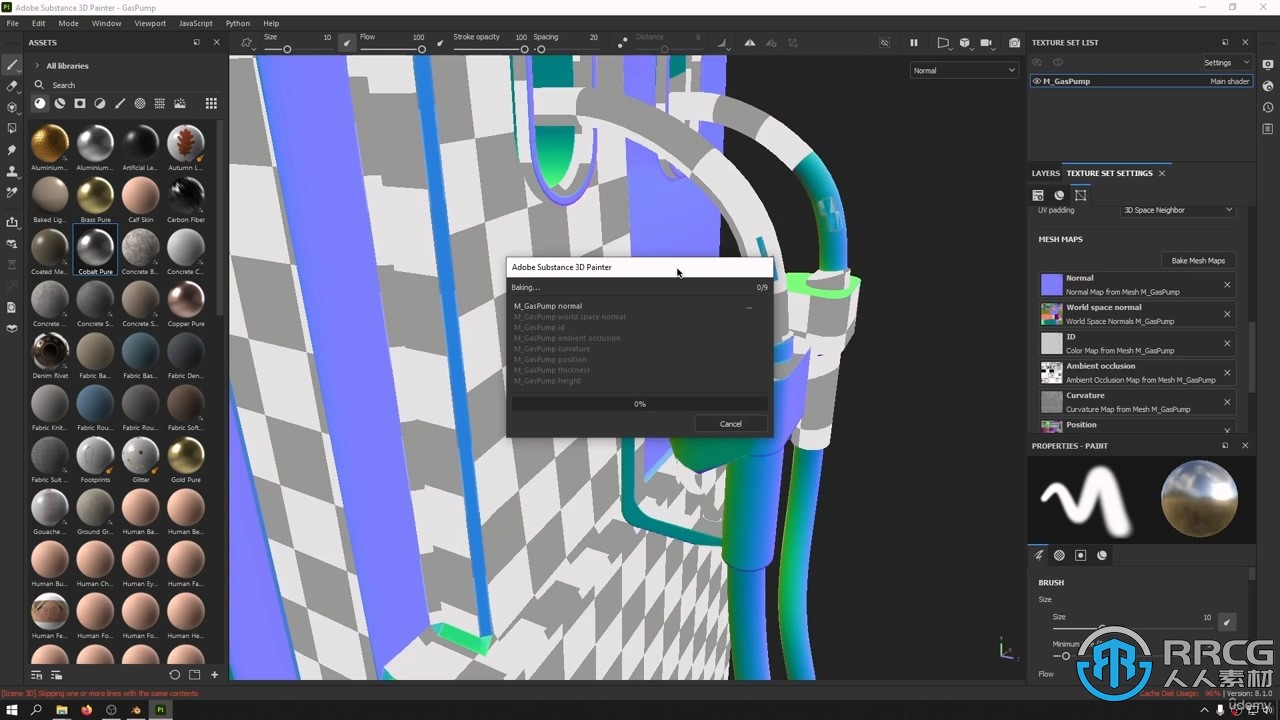Select the Material picker eyedropper tool

click(12, 192)
